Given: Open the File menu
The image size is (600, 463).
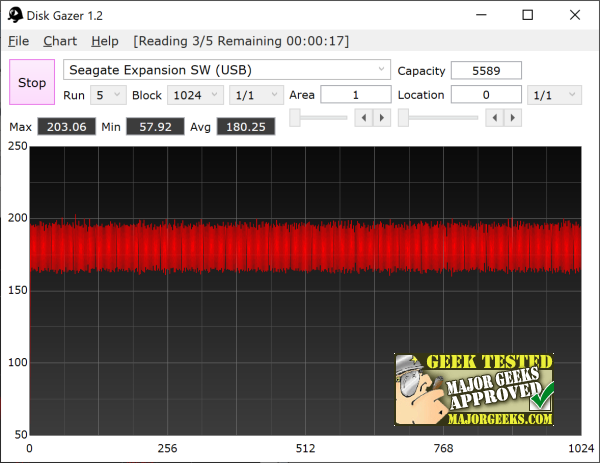Looking at the screenshot, I should [18, 41].
